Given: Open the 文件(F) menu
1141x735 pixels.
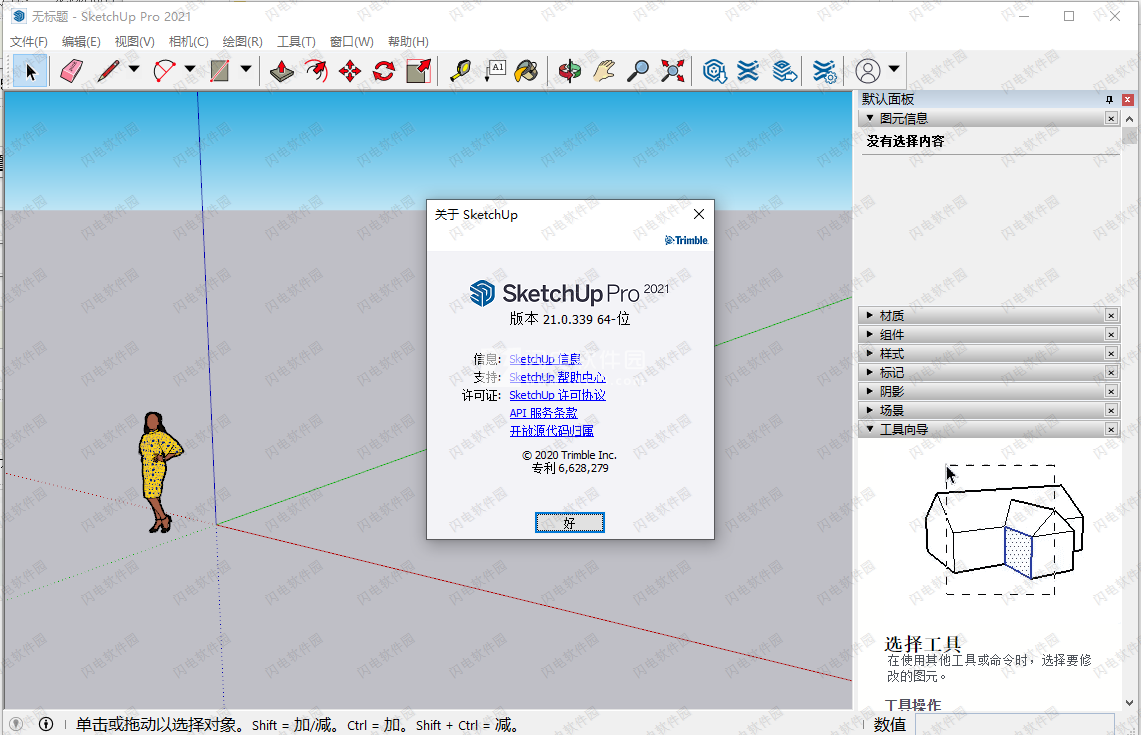Looking at the screenshot, I should 28,41.
